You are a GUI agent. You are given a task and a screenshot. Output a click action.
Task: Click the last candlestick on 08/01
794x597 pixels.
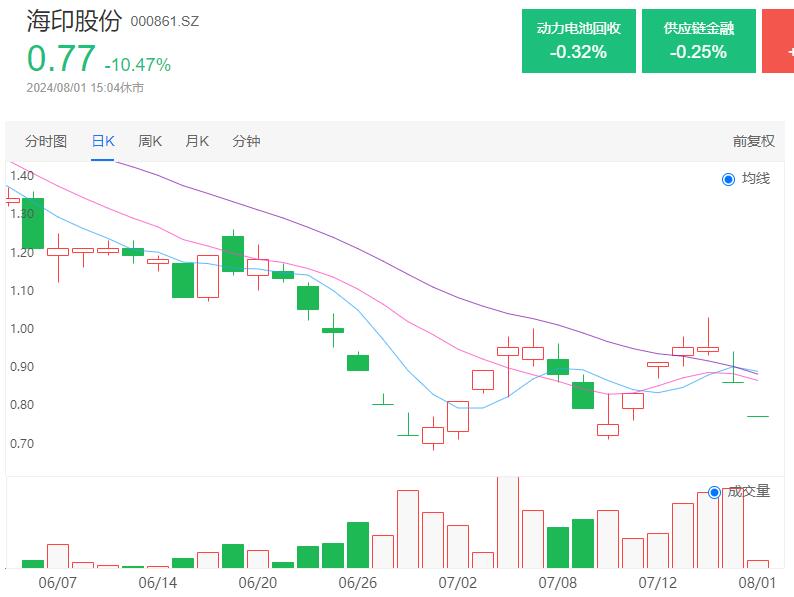(757, 416)
